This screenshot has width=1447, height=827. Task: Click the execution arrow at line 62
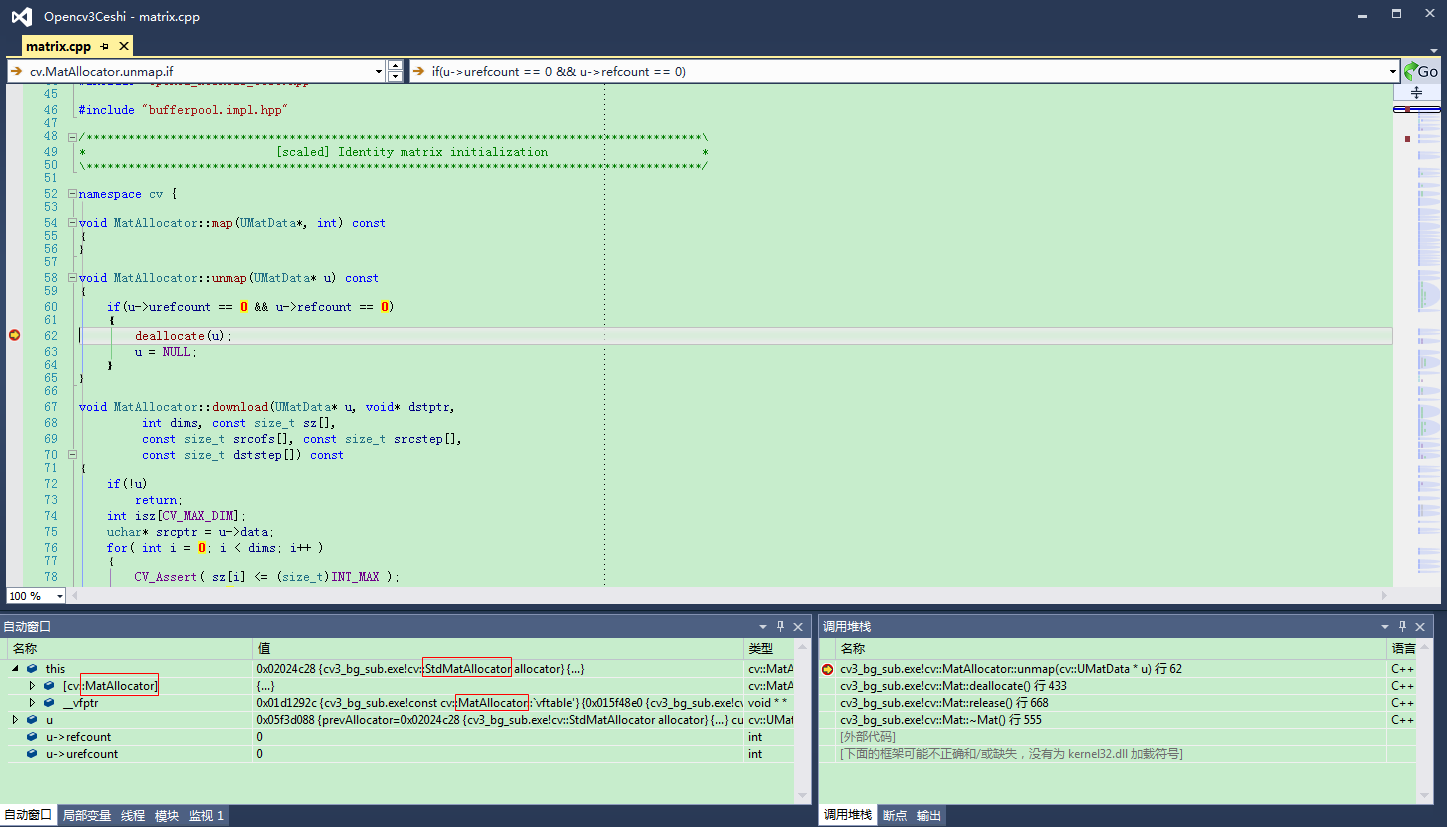pos(14,336)
